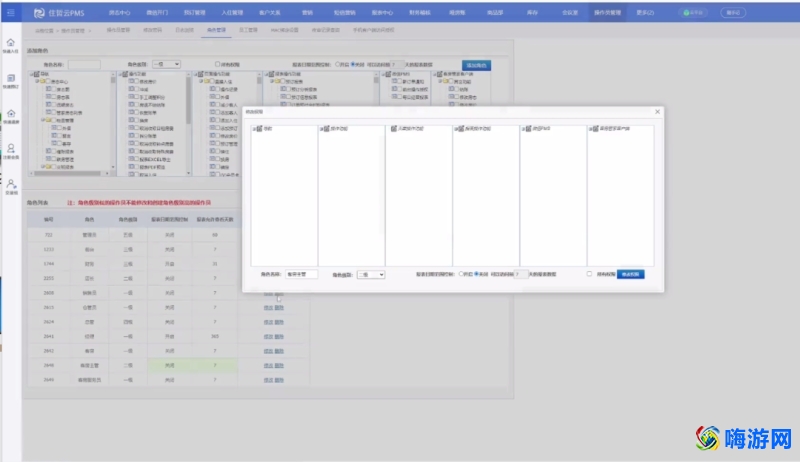Click the outlined pill button at top right
Image resolution: width=800 pixels, height=462 pixels.
pos(733,13)
